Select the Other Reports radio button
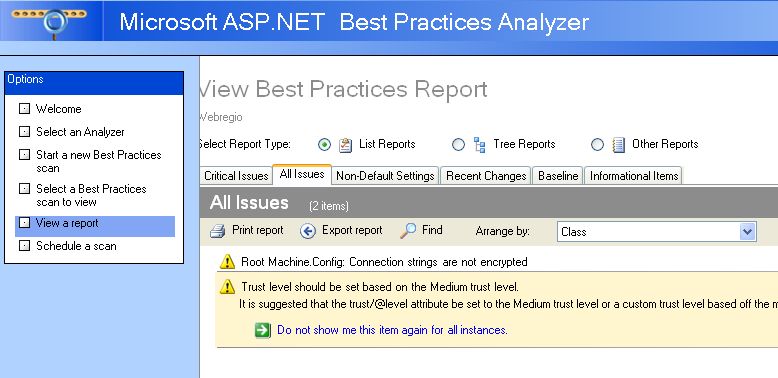The width and height of the screenshot is (778, 378). 597,144
